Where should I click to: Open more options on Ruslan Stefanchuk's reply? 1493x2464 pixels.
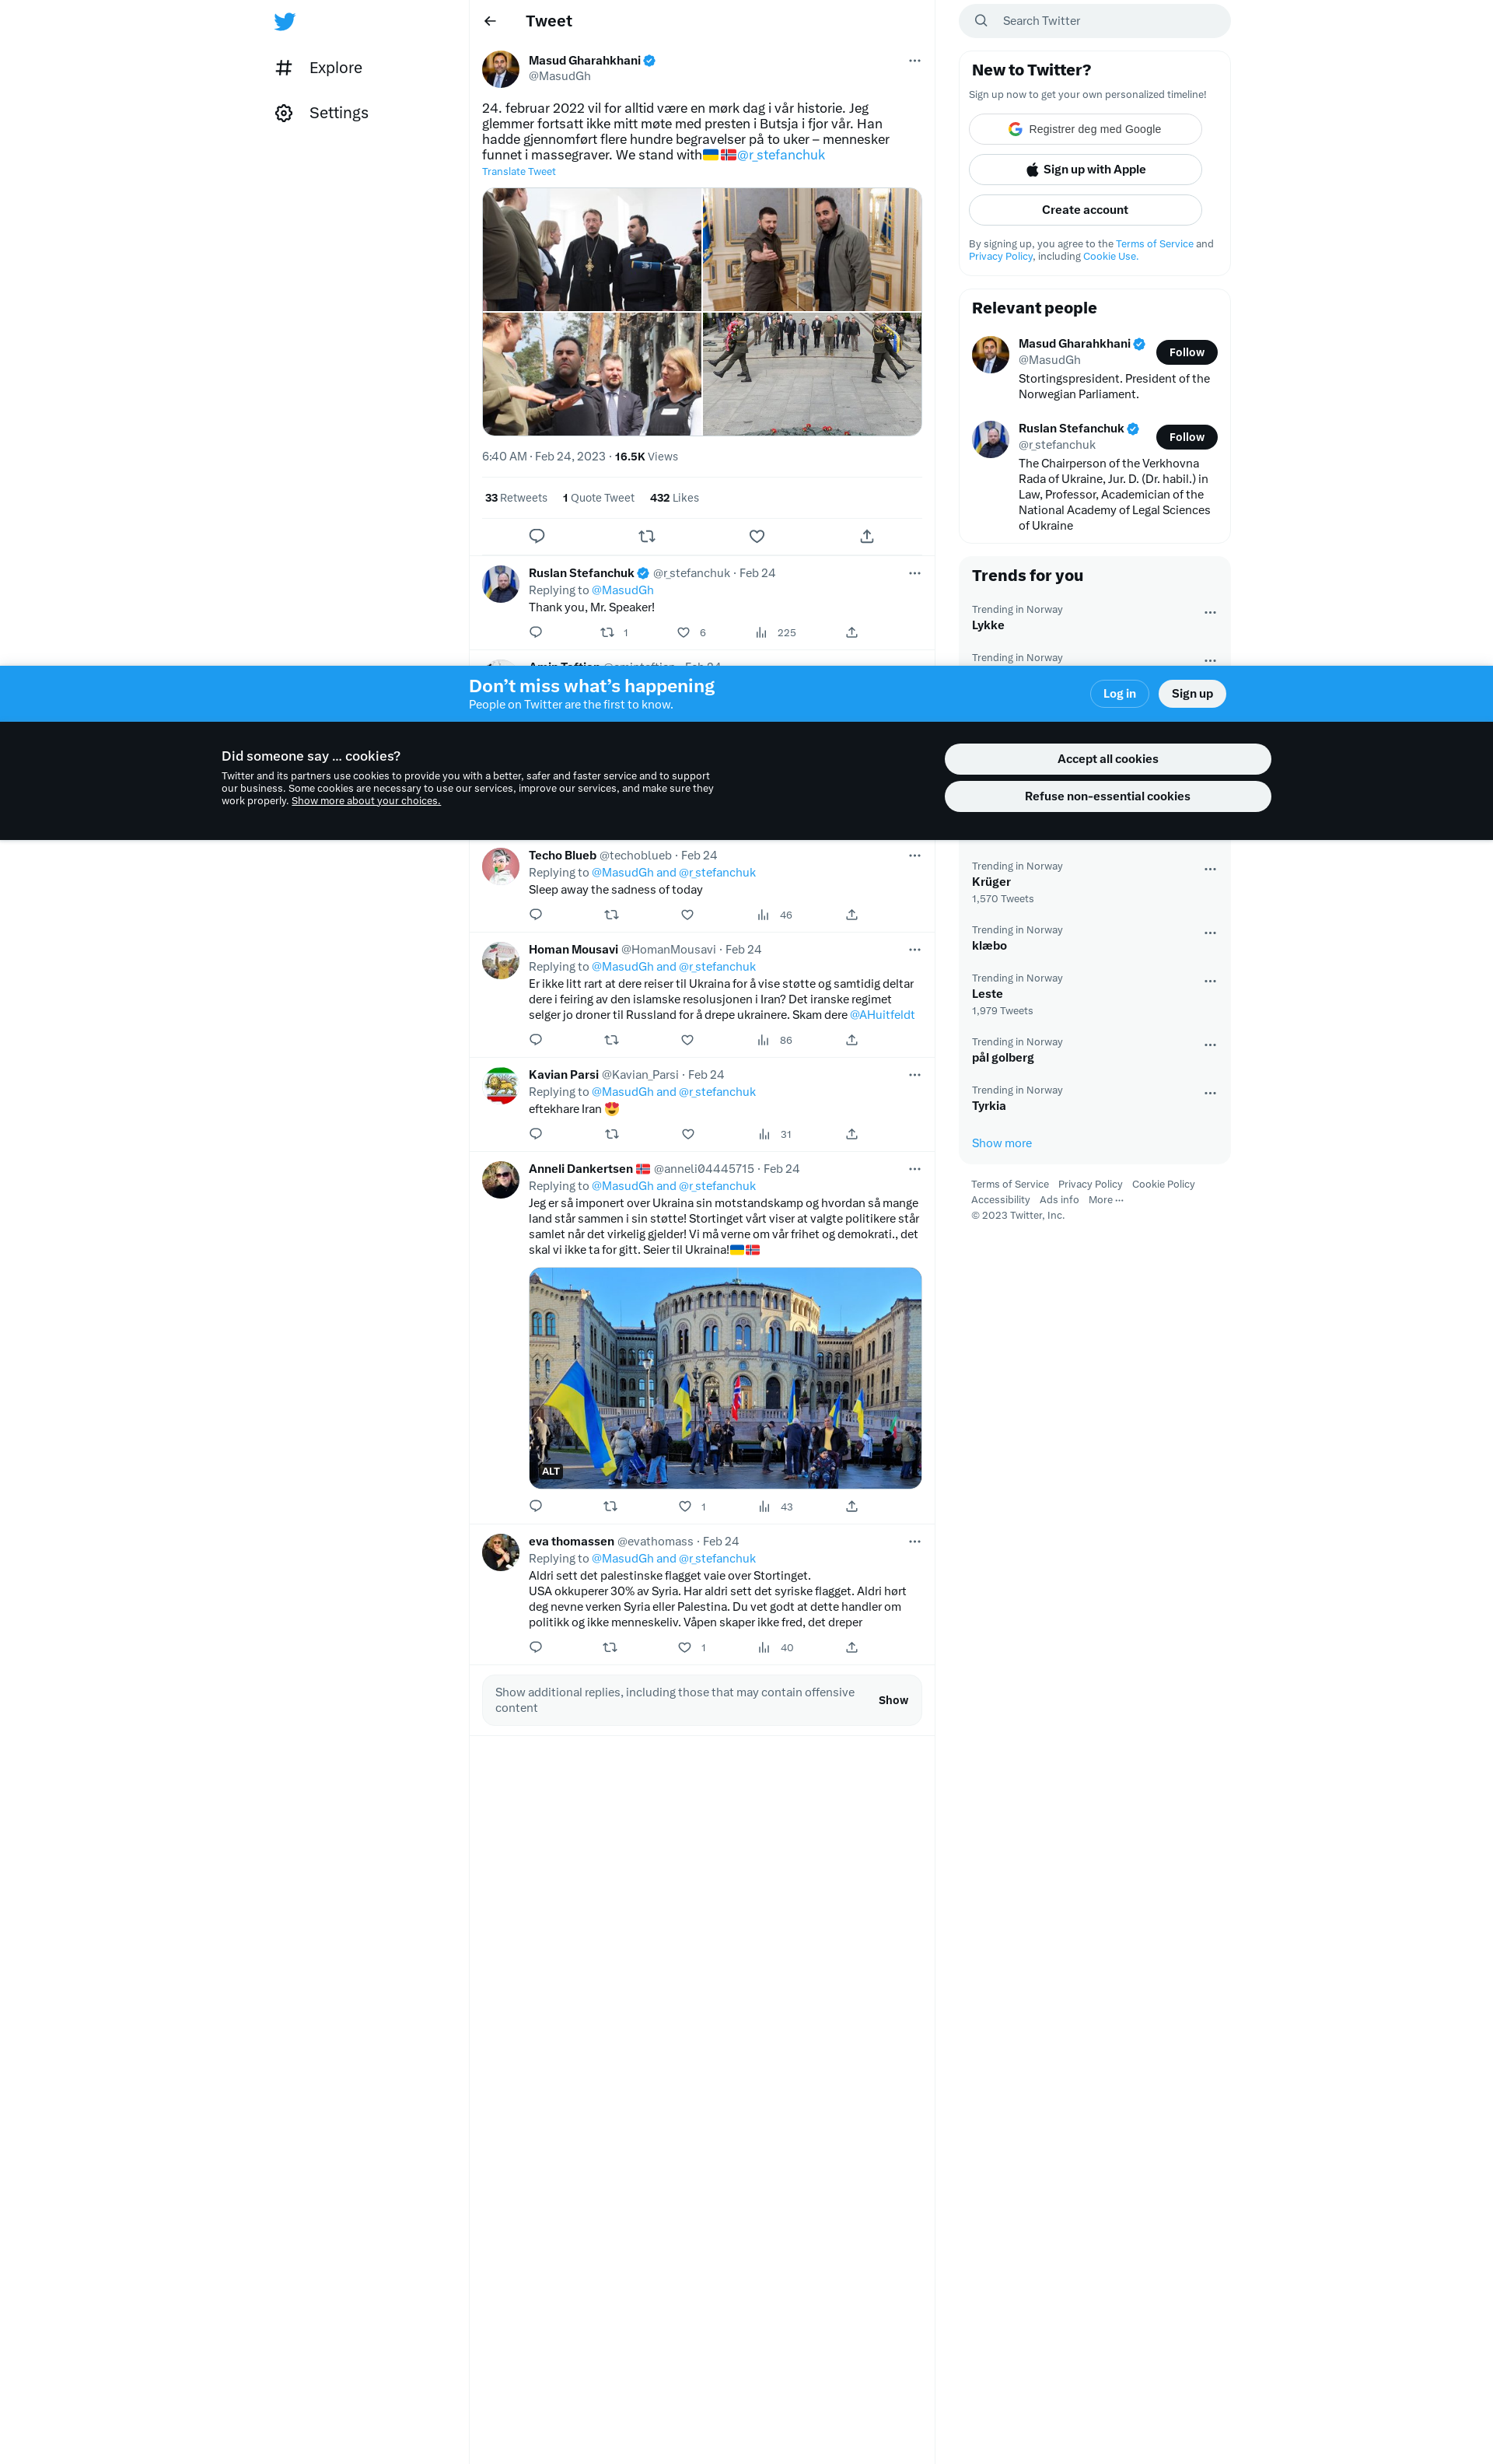click(914, 573)
